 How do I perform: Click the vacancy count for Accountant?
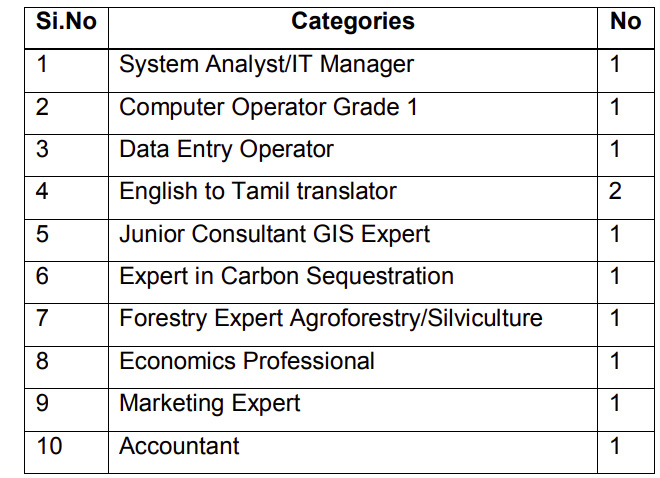point(615,446)
